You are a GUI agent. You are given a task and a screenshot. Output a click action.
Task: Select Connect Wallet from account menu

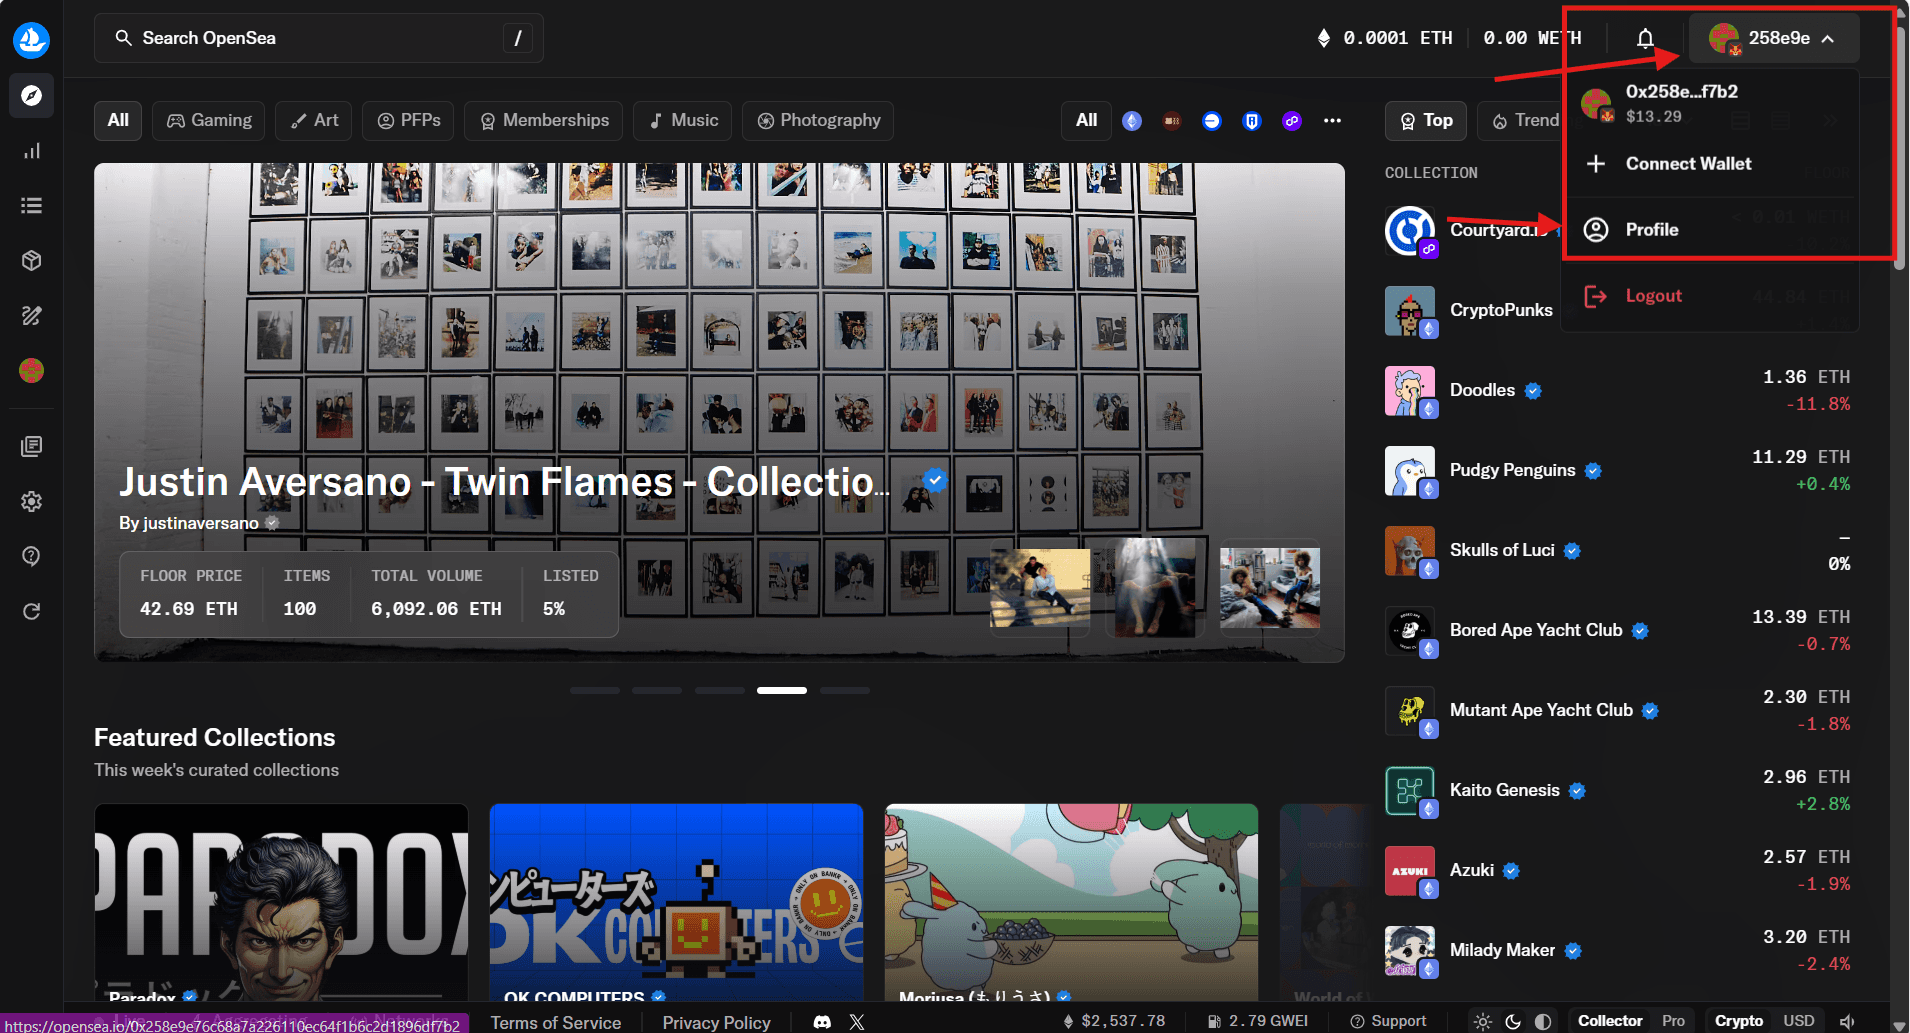click(x=1710, y=164)
